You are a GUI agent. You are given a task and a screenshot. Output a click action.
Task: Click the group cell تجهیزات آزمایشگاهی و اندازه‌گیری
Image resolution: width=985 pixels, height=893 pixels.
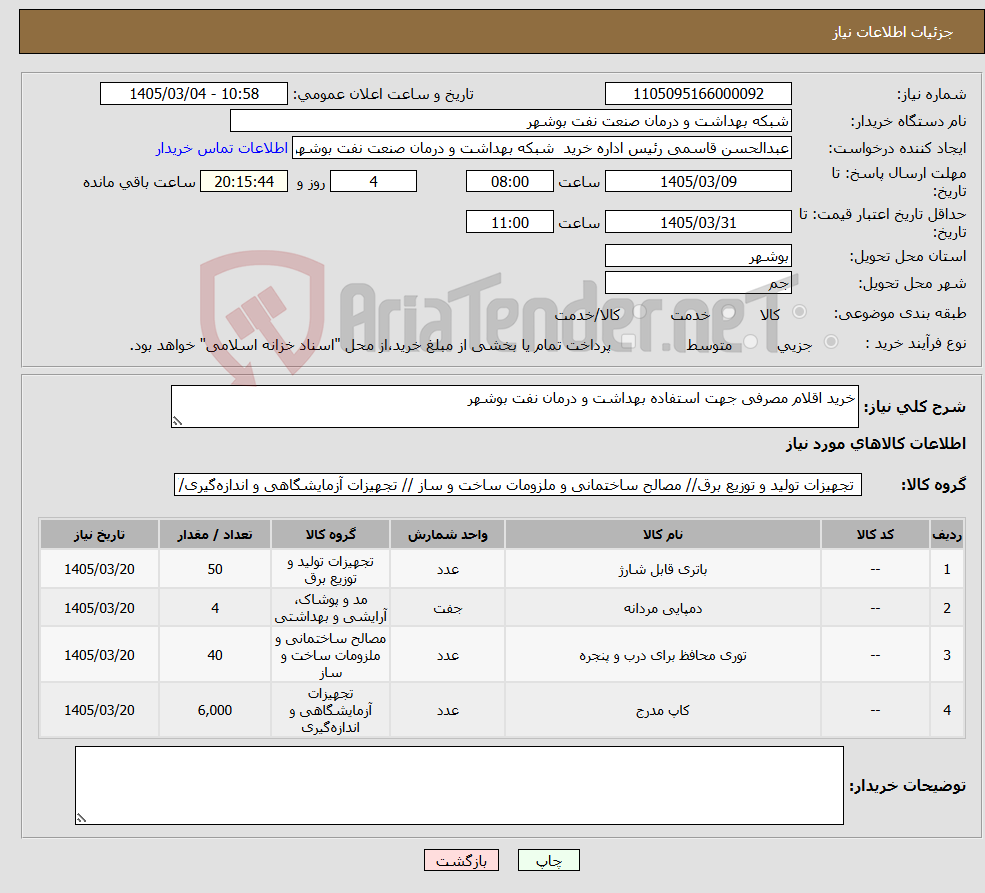(330, 710)
